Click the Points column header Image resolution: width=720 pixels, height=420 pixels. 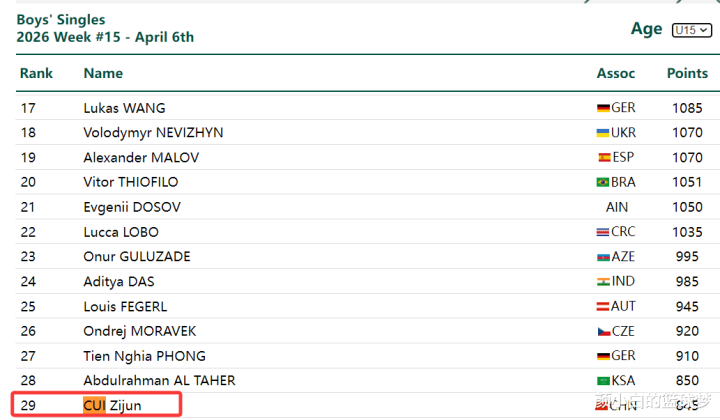pyautogui.click(x=687, y=73)
